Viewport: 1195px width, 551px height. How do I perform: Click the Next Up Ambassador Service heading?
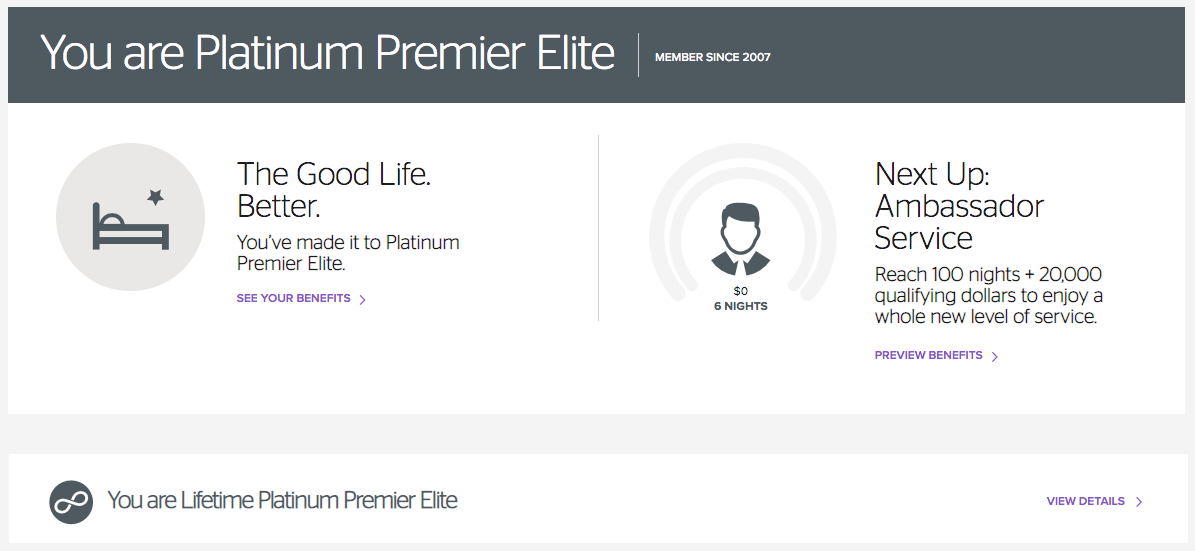(x=958, y=206)
